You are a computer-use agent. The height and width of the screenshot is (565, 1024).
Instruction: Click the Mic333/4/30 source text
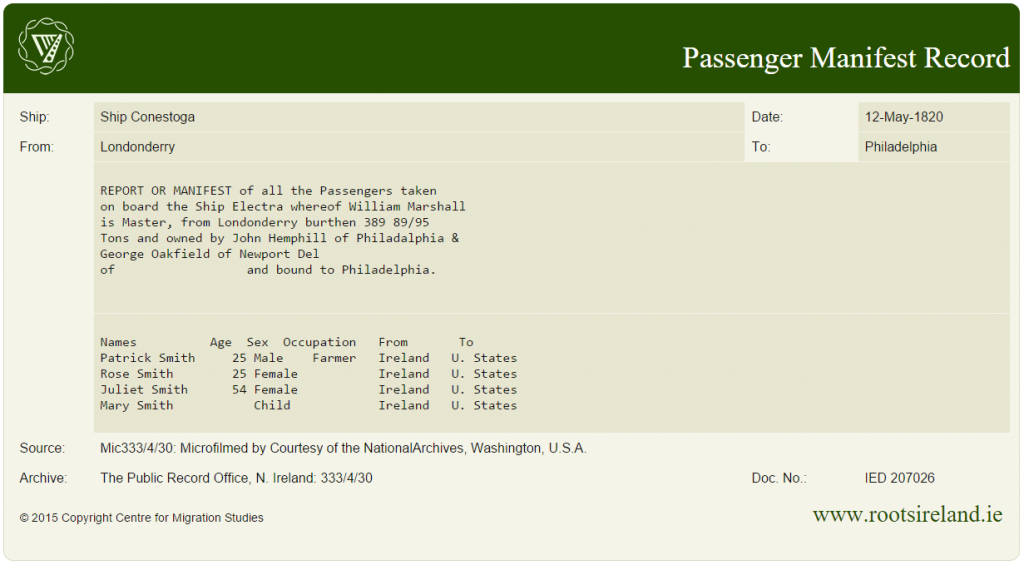coord(343,448)
